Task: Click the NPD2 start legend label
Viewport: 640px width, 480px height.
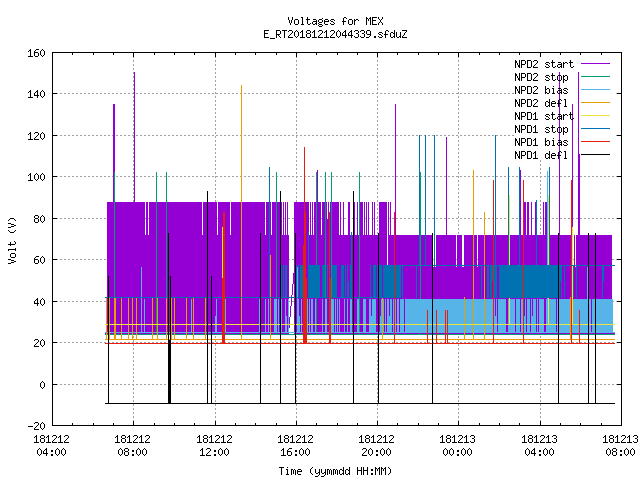Action: coord(544,64)
